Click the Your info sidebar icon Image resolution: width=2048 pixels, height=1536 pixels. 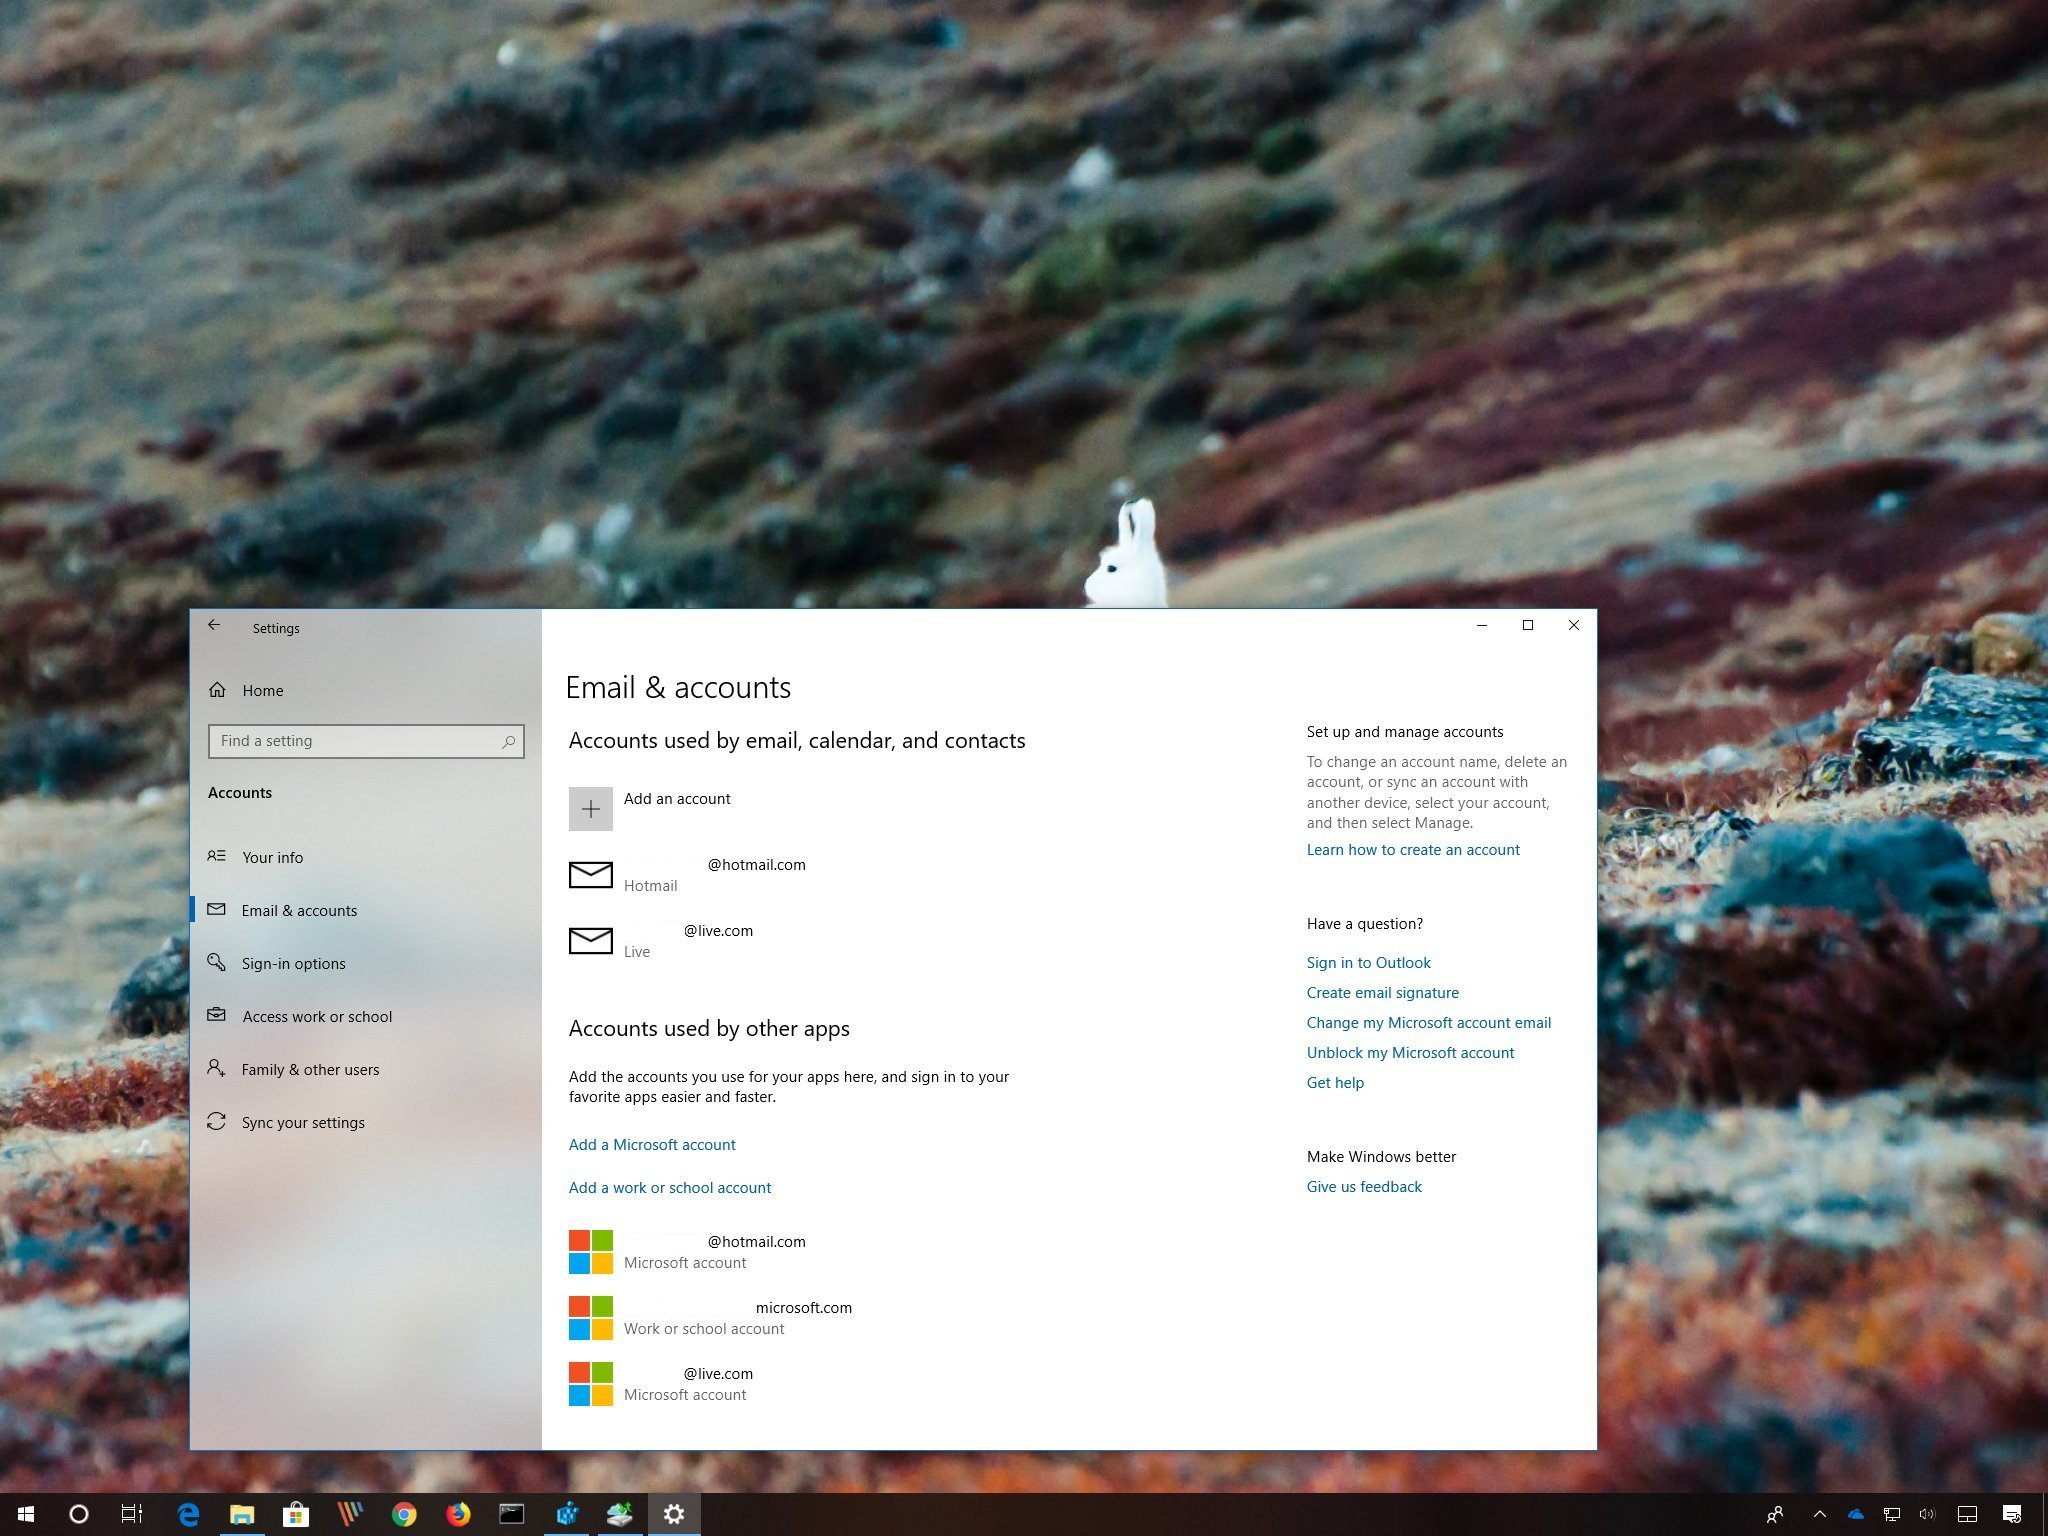(x=218, y=857)
